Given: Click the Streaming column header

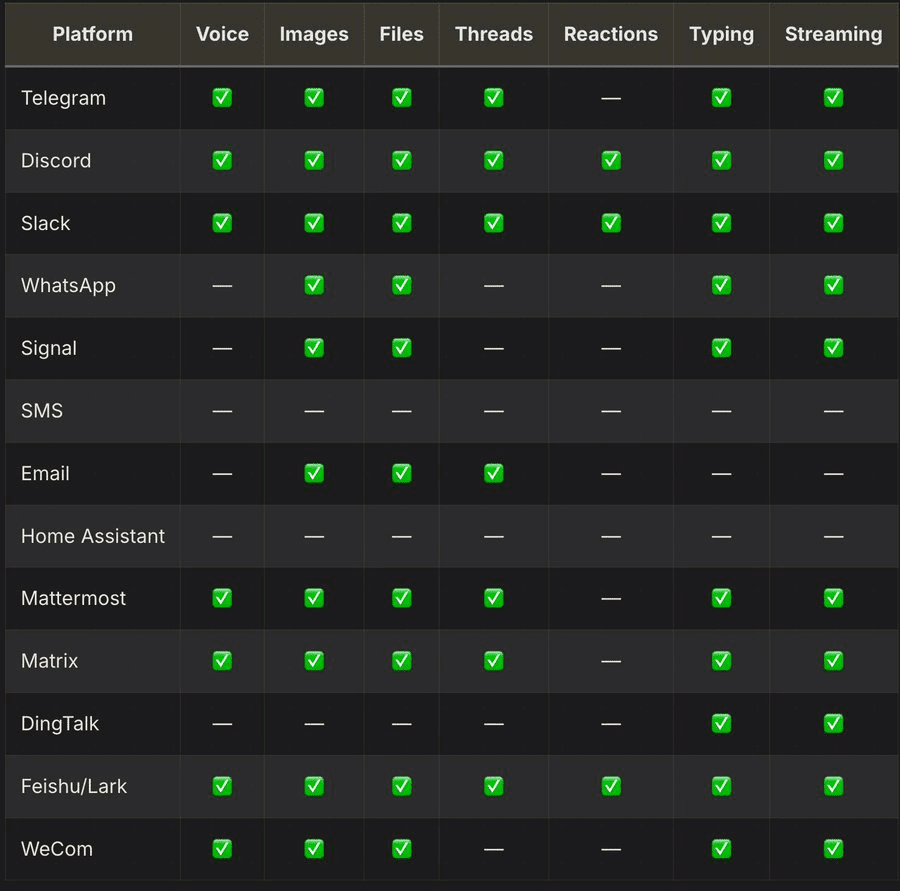Looking at the screenshot, I should click(x=833, y=34).
